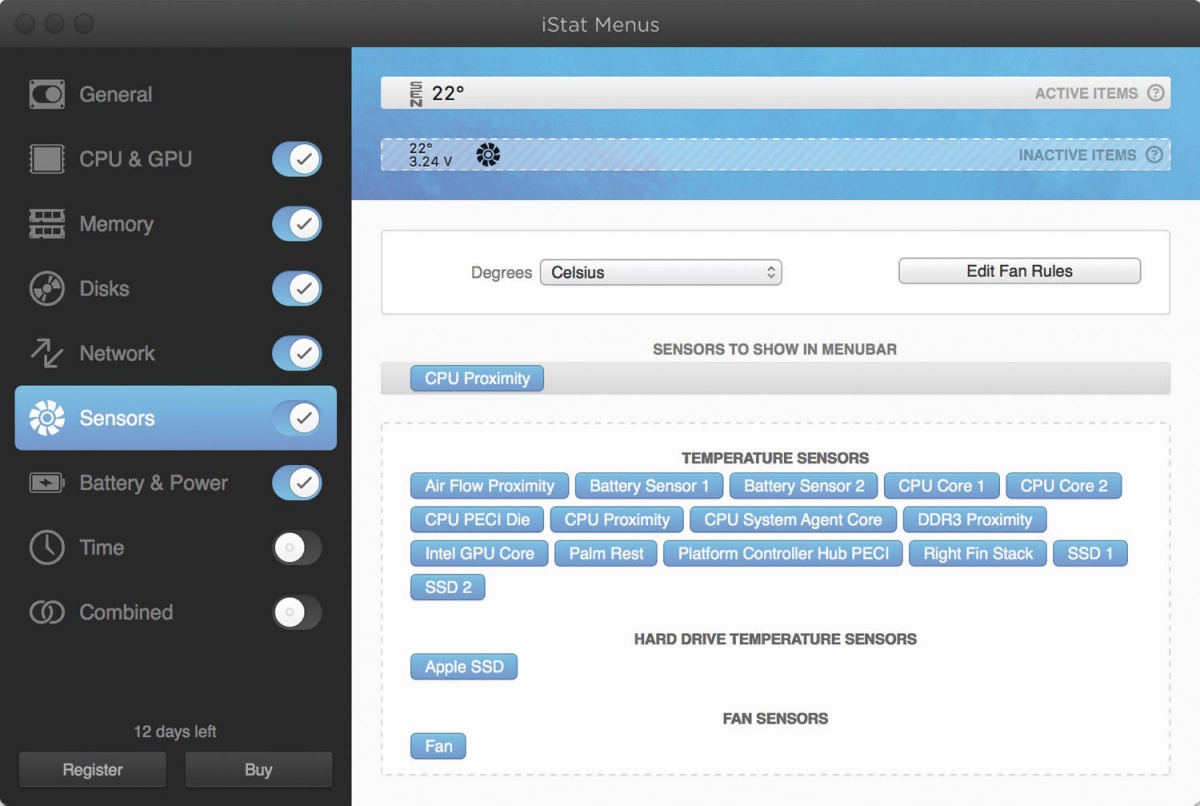Click the Buy button
1200x806 pixels.
(258, 770)
